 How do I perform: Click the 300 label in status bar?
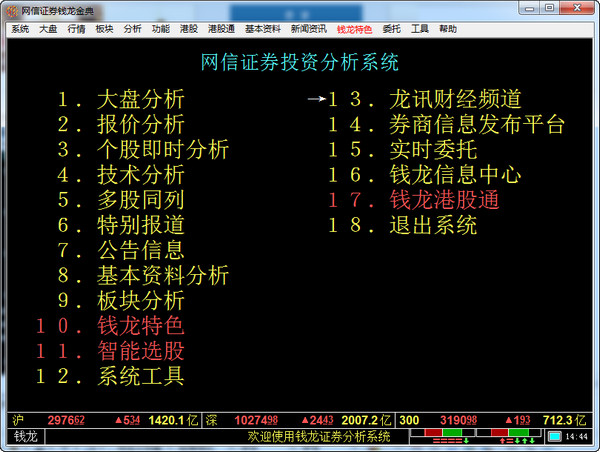(x=409, y=420)
